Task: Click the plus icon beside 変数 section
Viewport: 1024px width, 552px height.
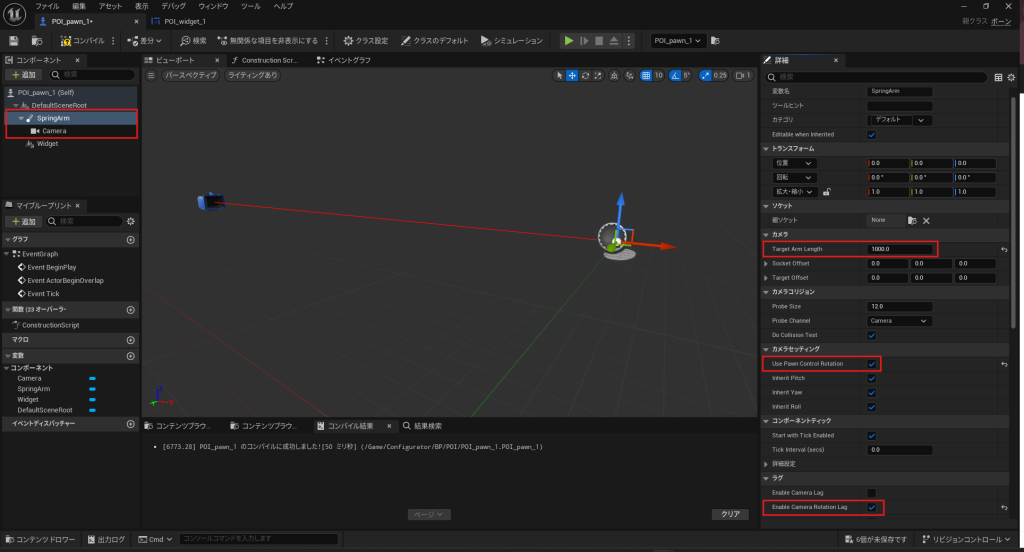Action: pos(130,355)
